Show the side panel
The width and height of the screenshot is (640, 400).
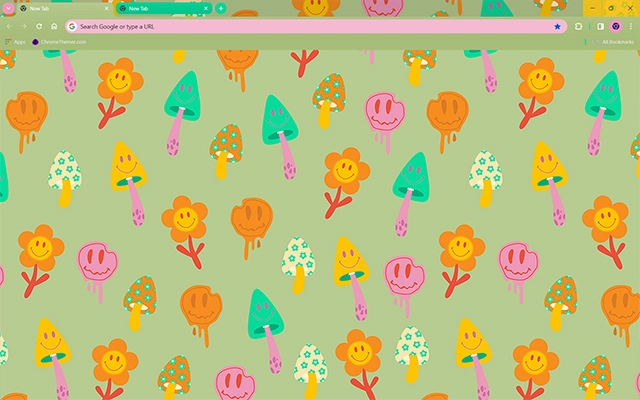[600, 27]
